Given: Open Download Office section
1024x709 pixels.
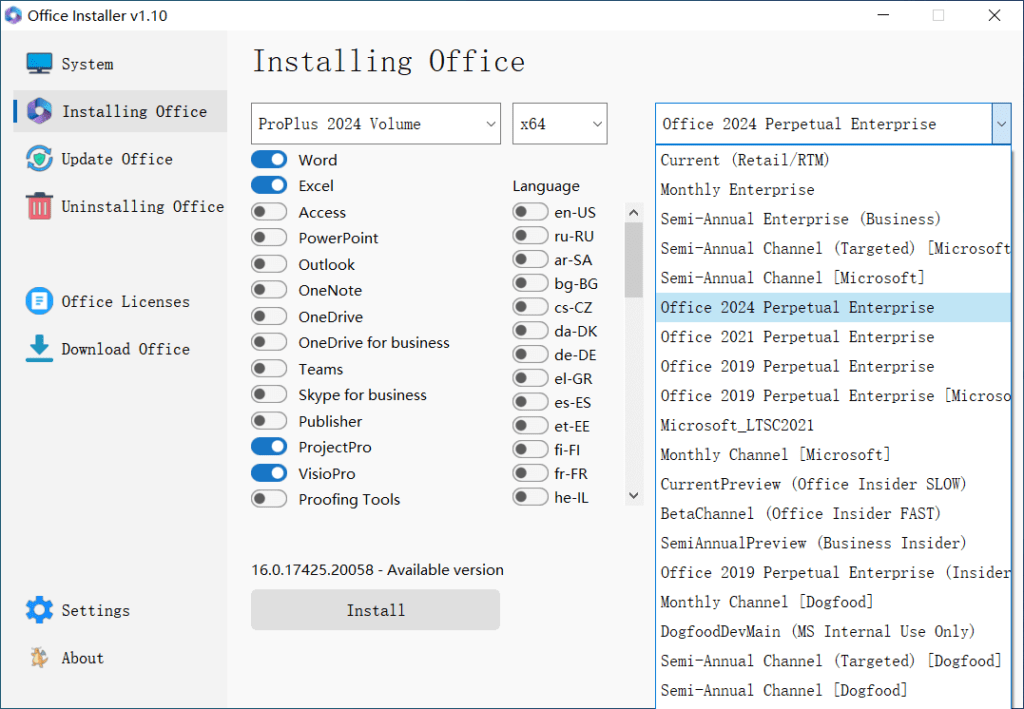Looking at the screenshot, I should (x=125, y=349).
